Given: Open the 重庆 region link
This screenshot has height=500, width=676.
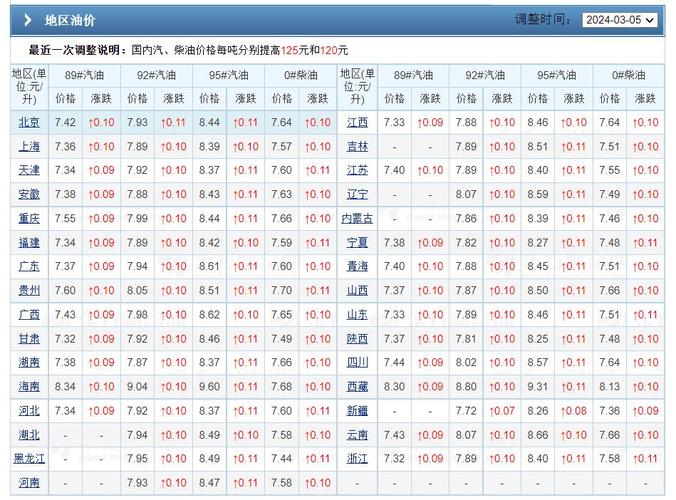Looking at the screenshot, I should (29, 219).
